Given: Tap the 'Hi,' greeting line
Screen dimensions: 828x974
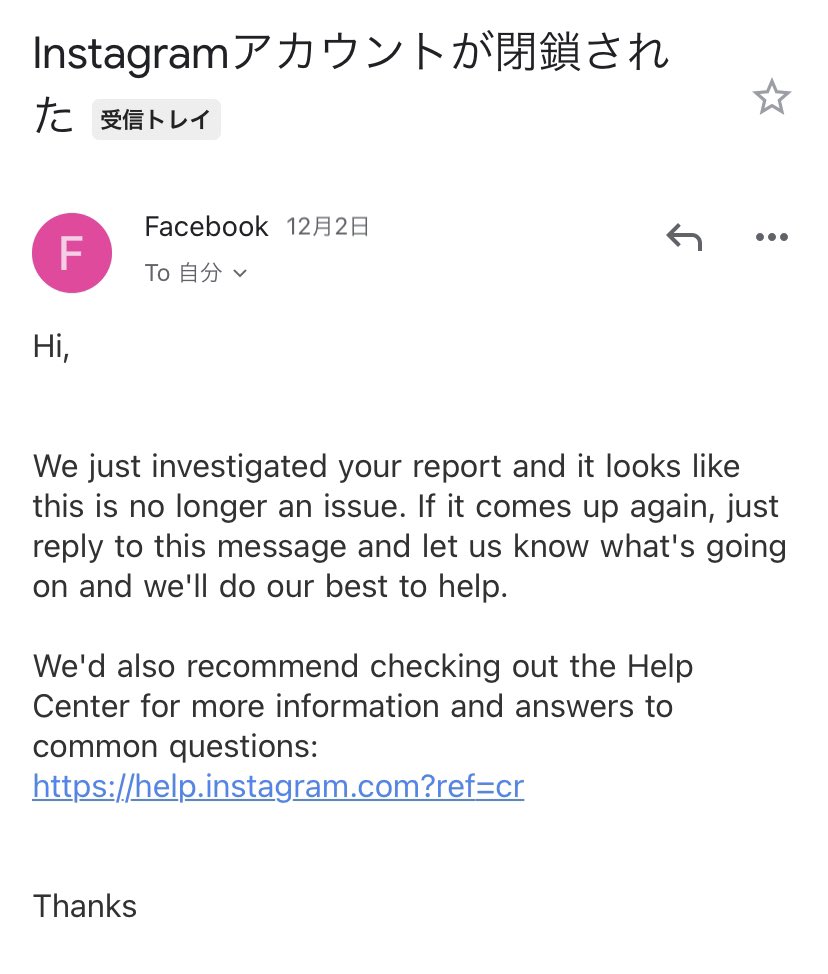Looking at the screenshot, I should click(x=51, y=347).
